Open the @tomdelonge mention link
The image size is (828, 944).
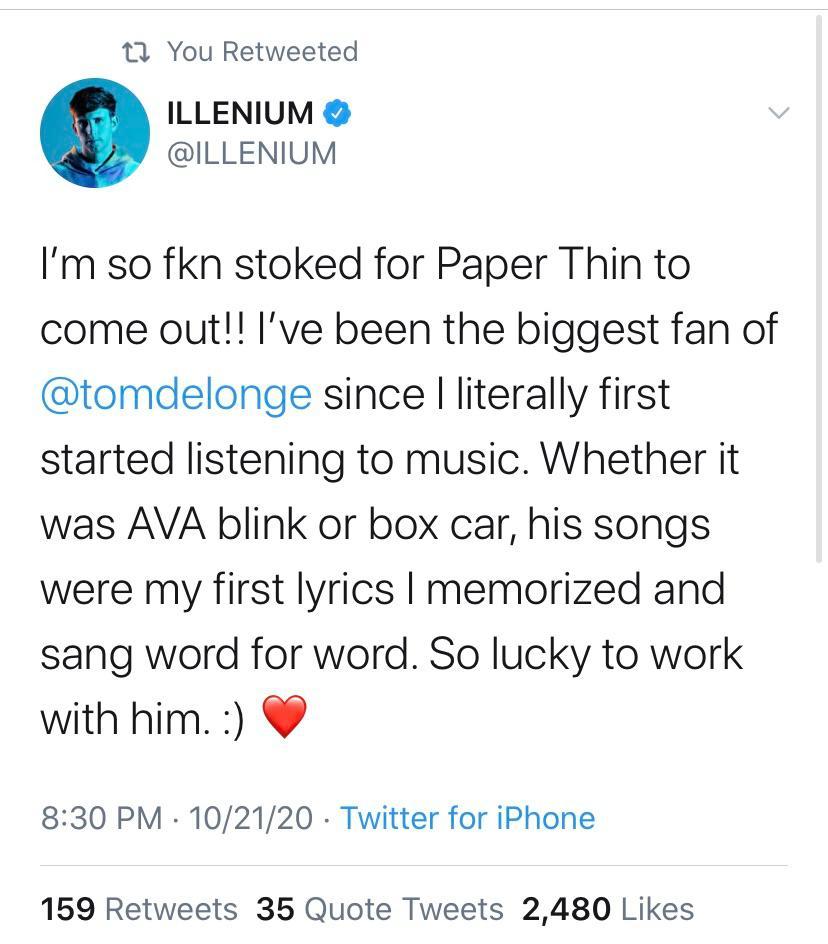coord(174,394)
